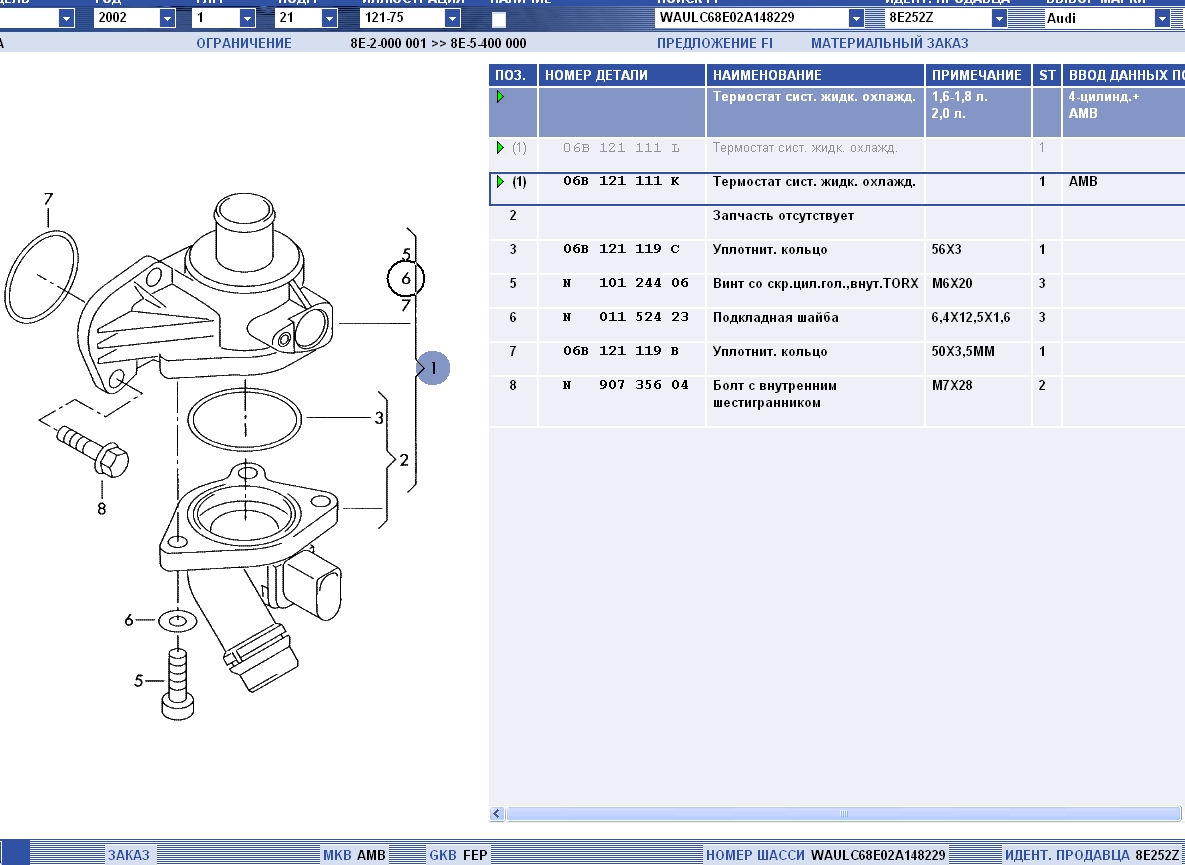This screenshot has height=865, width=1185.
Task: Click the ЗАКАЗ button in the status bar
Action: 128,855
